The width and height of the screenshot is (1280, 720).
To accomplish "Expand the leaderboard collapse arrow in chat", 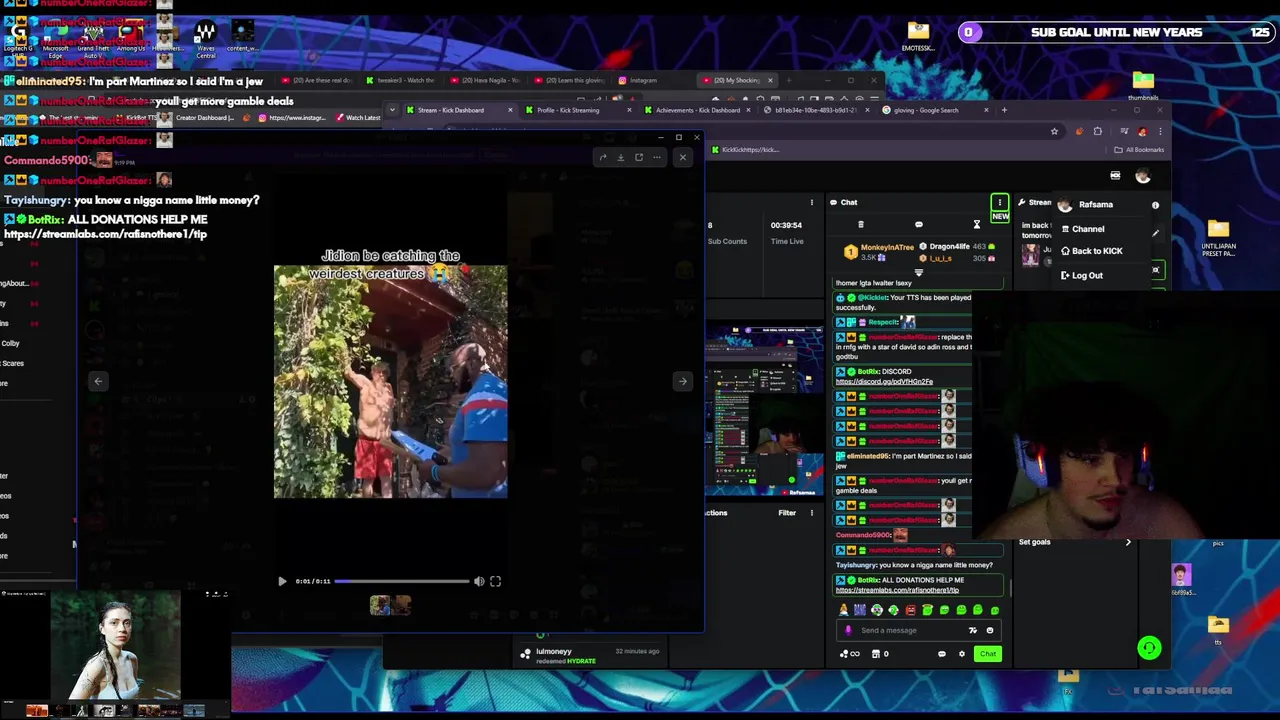I will coord(919,272).
